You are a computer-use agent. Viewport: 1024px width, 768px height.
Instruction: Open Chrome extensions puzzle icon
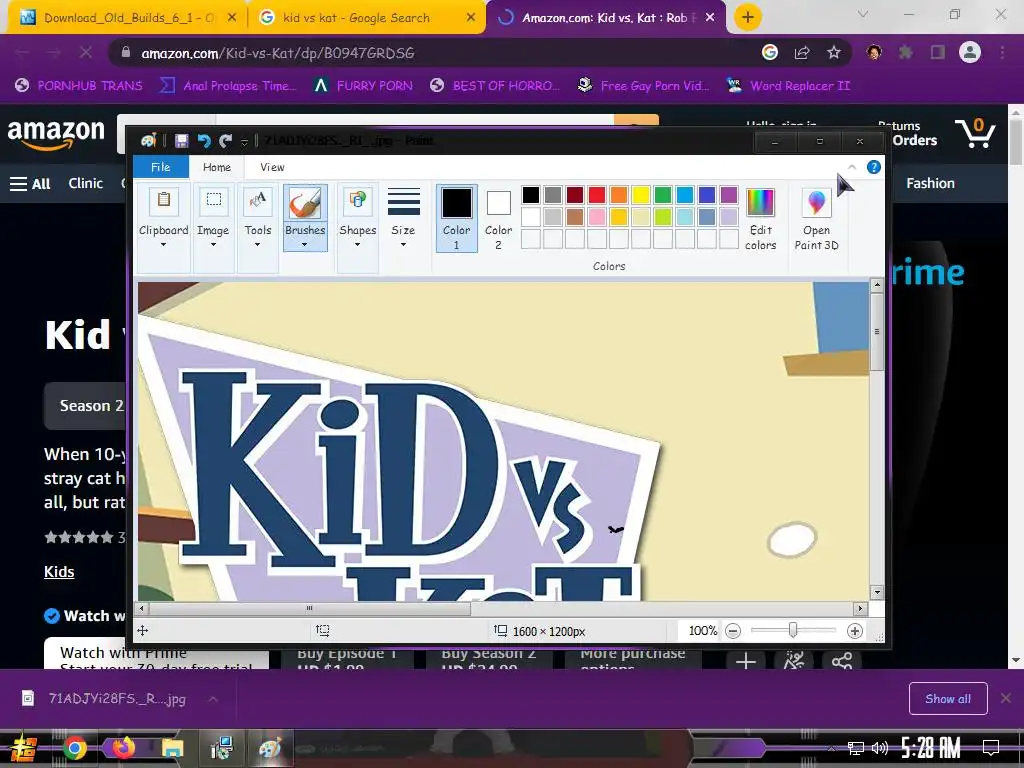pos(906,53)
